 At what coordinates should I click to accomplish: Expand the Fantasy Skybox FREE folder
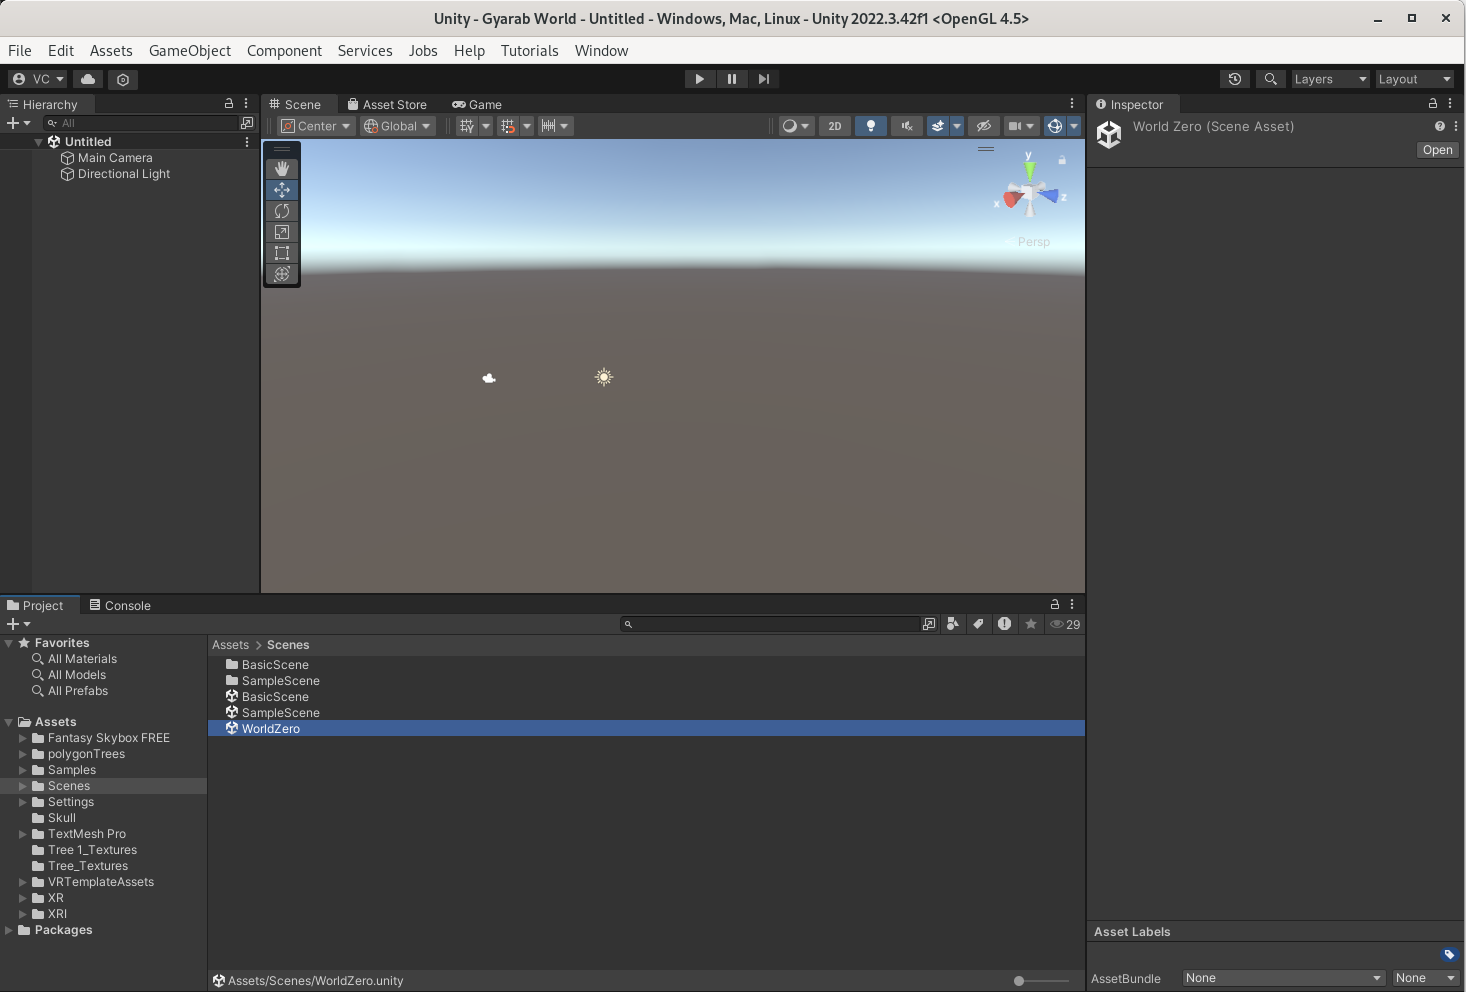23,738
